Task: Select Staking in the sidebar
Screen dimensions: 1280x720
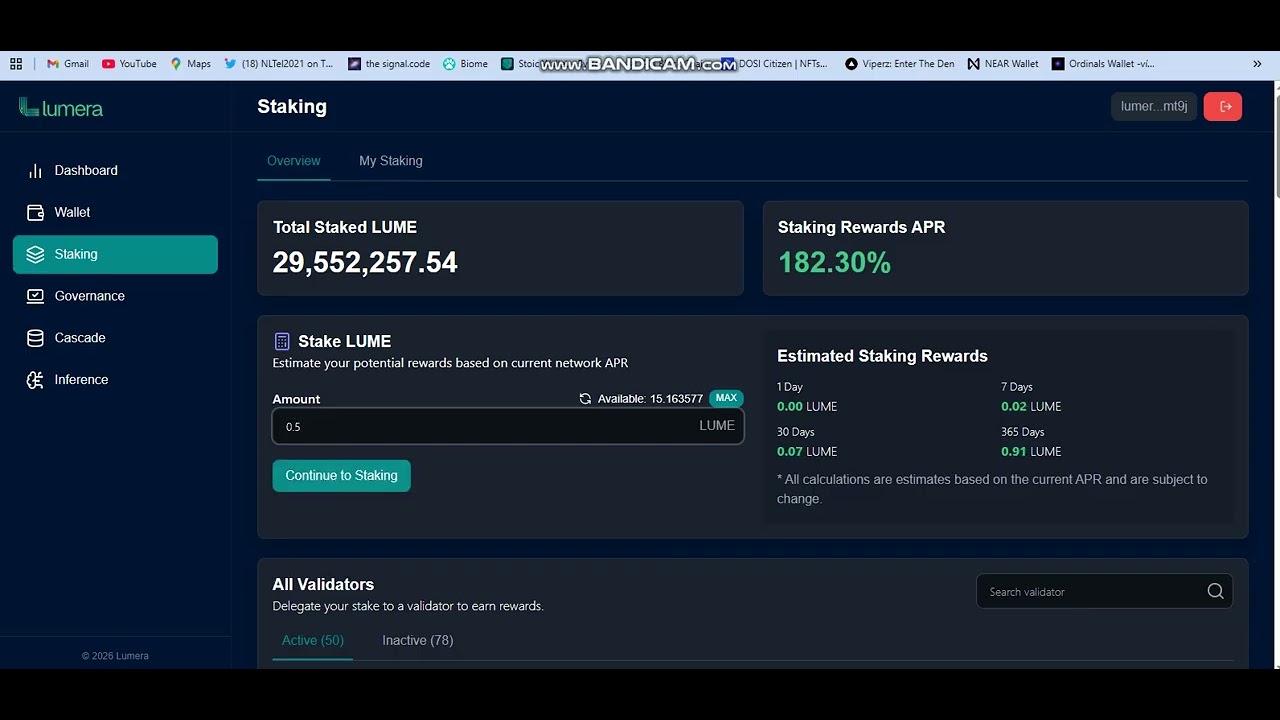Action: click(x=115, y=254)
